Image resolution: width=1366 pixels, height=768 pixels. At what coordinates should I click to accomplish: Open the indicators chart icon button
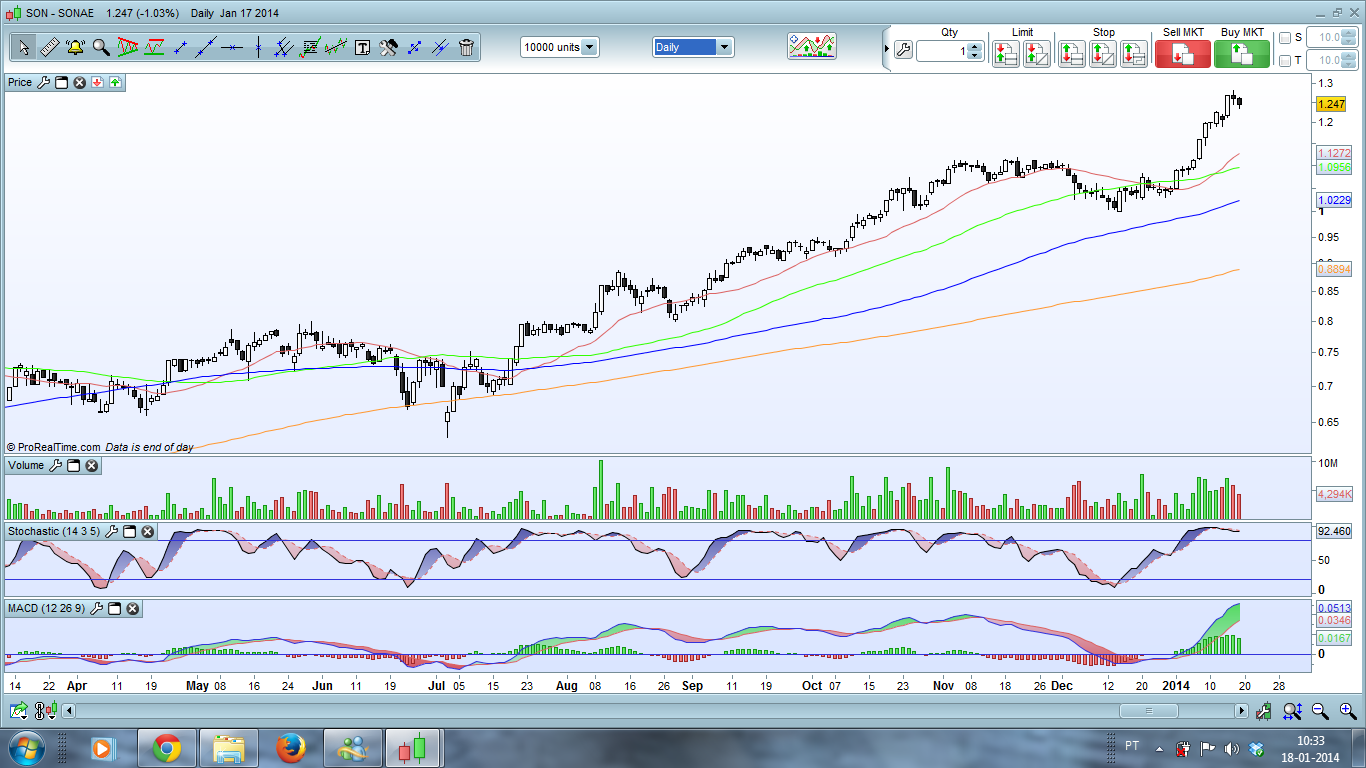point(812,46)
